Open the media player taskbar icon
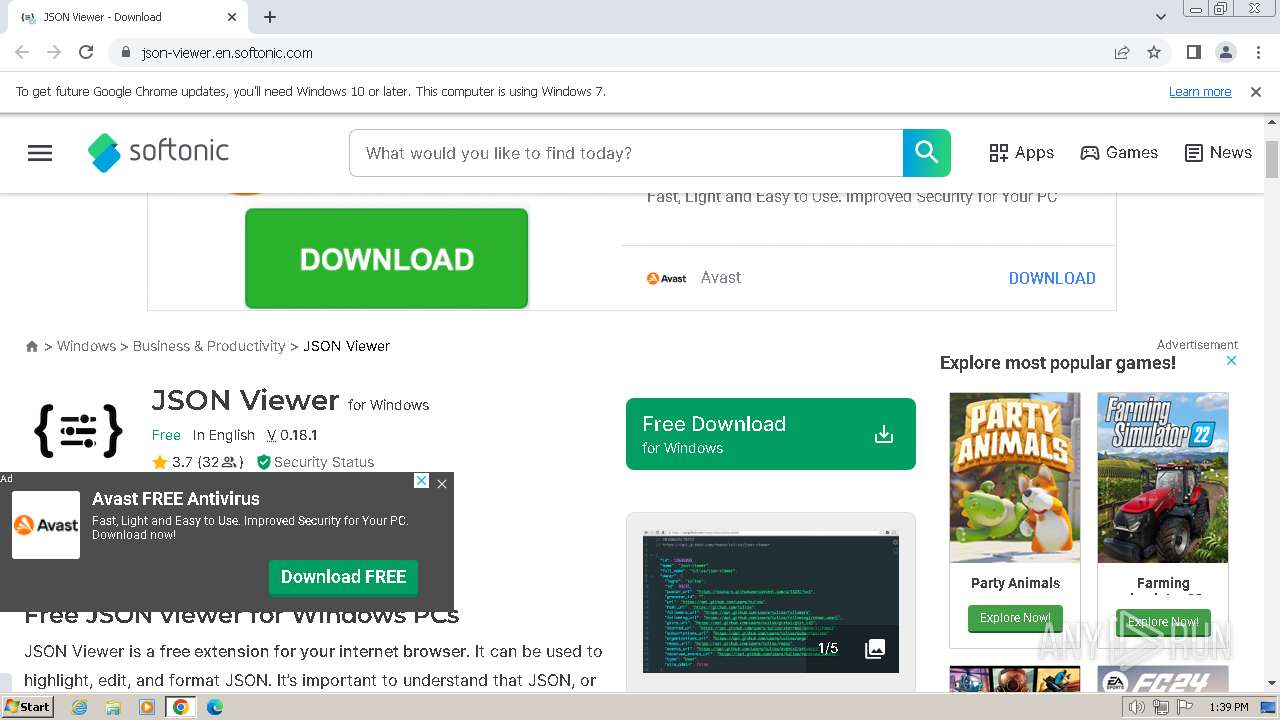The height and width of the screenshot is (720, 1280). (x=147, y=707)
